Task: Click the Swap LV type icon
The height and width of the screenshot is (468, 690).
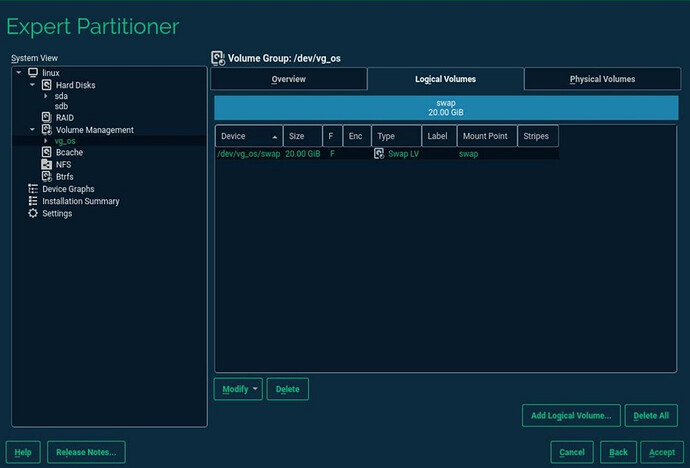Action: [379, 154]
